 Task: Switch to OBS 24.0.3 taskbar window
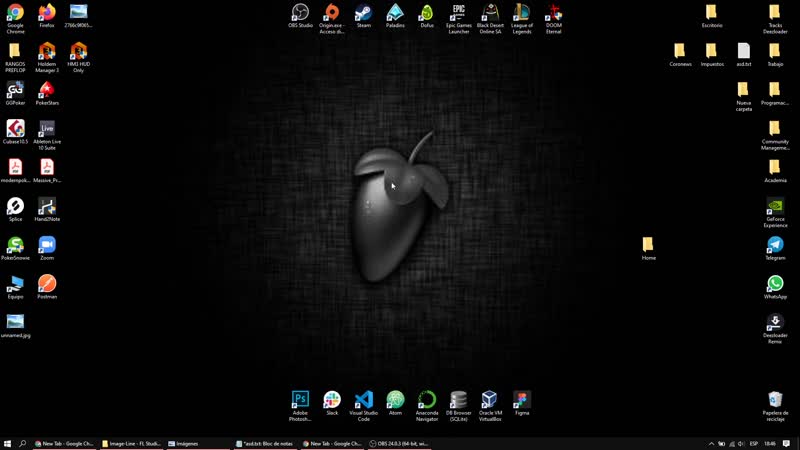point(399,444)
